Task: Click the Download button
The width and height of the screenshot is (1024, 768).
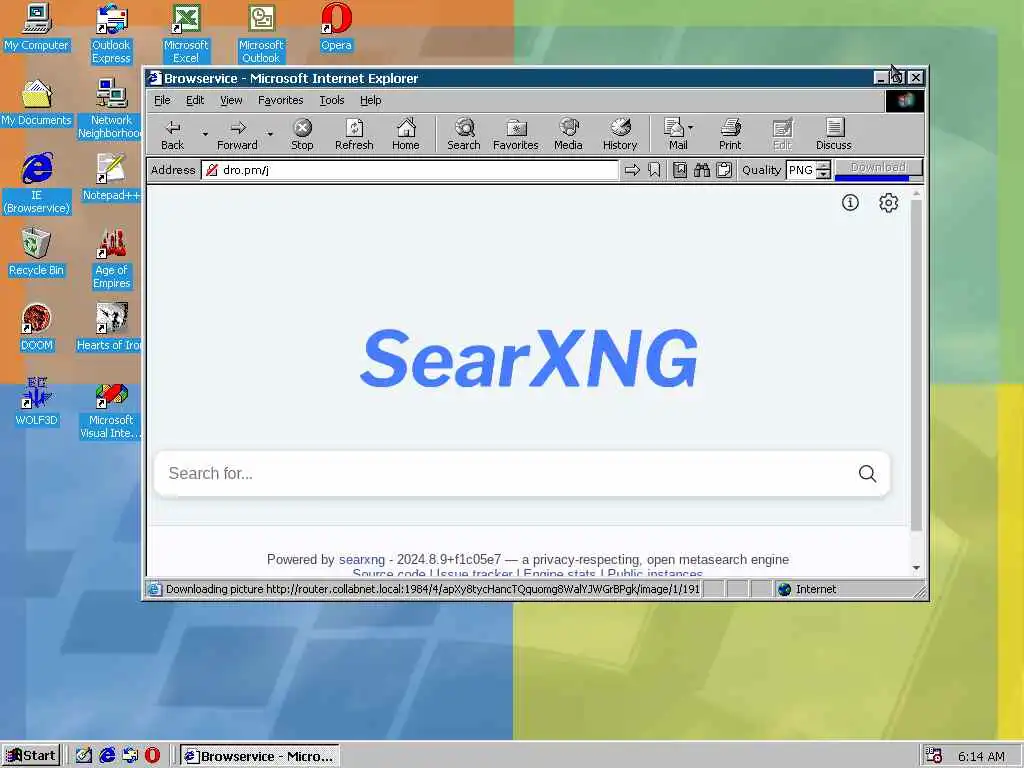Action: (x=878, y=167)
